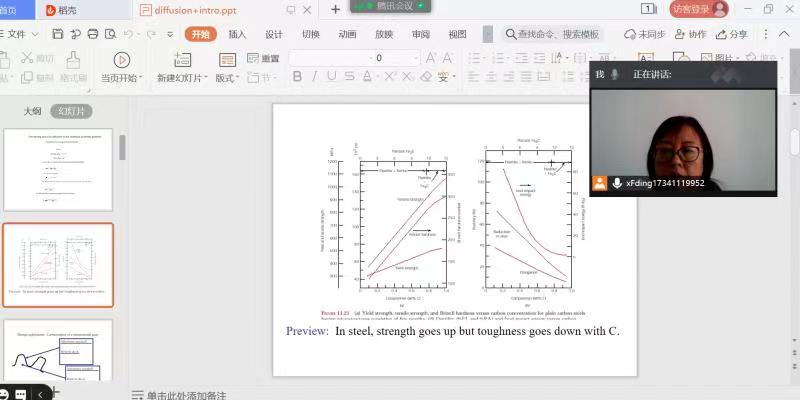The image size is (800, 400).
Task: Click the decrease font size icon
Action: (x=448, y=58)
